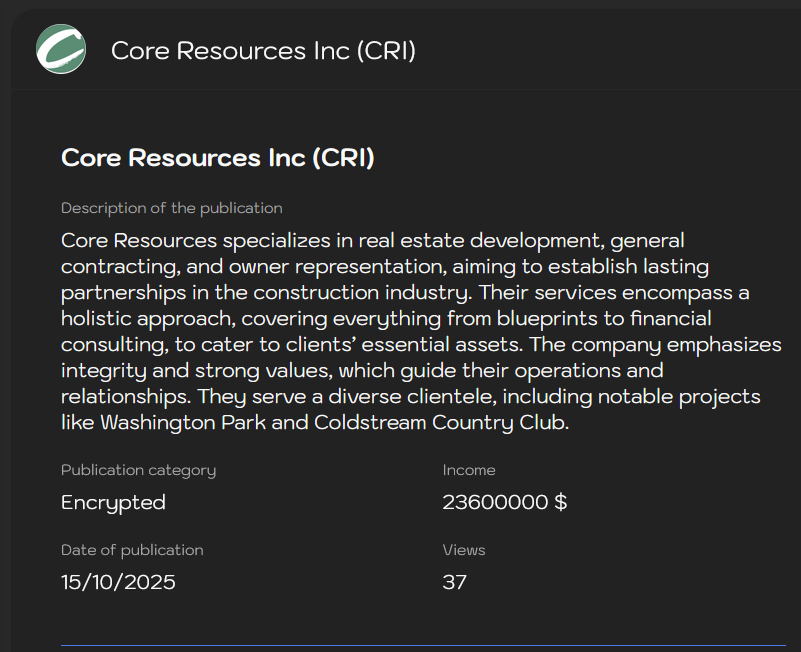801x652 pixels.
Task: Click the 'Description of the publication' label
Action: click(171, 208)
